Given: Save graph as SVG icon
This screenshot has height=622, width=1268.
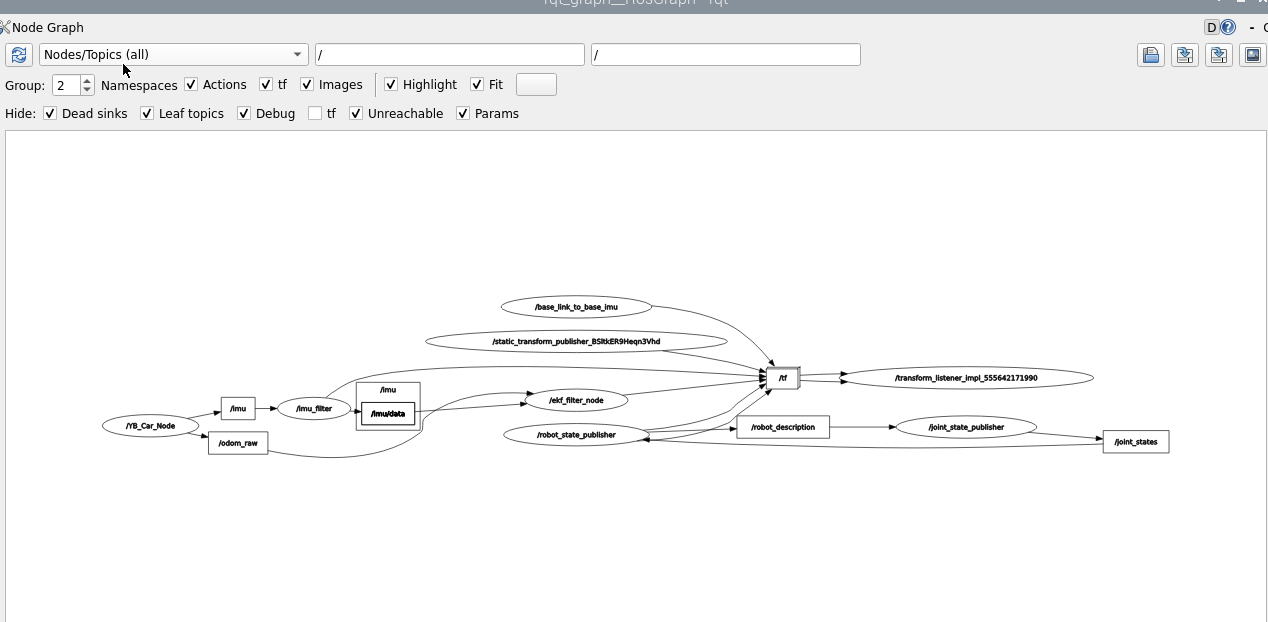Looking at the screenshot, I should coord(1218,55).
